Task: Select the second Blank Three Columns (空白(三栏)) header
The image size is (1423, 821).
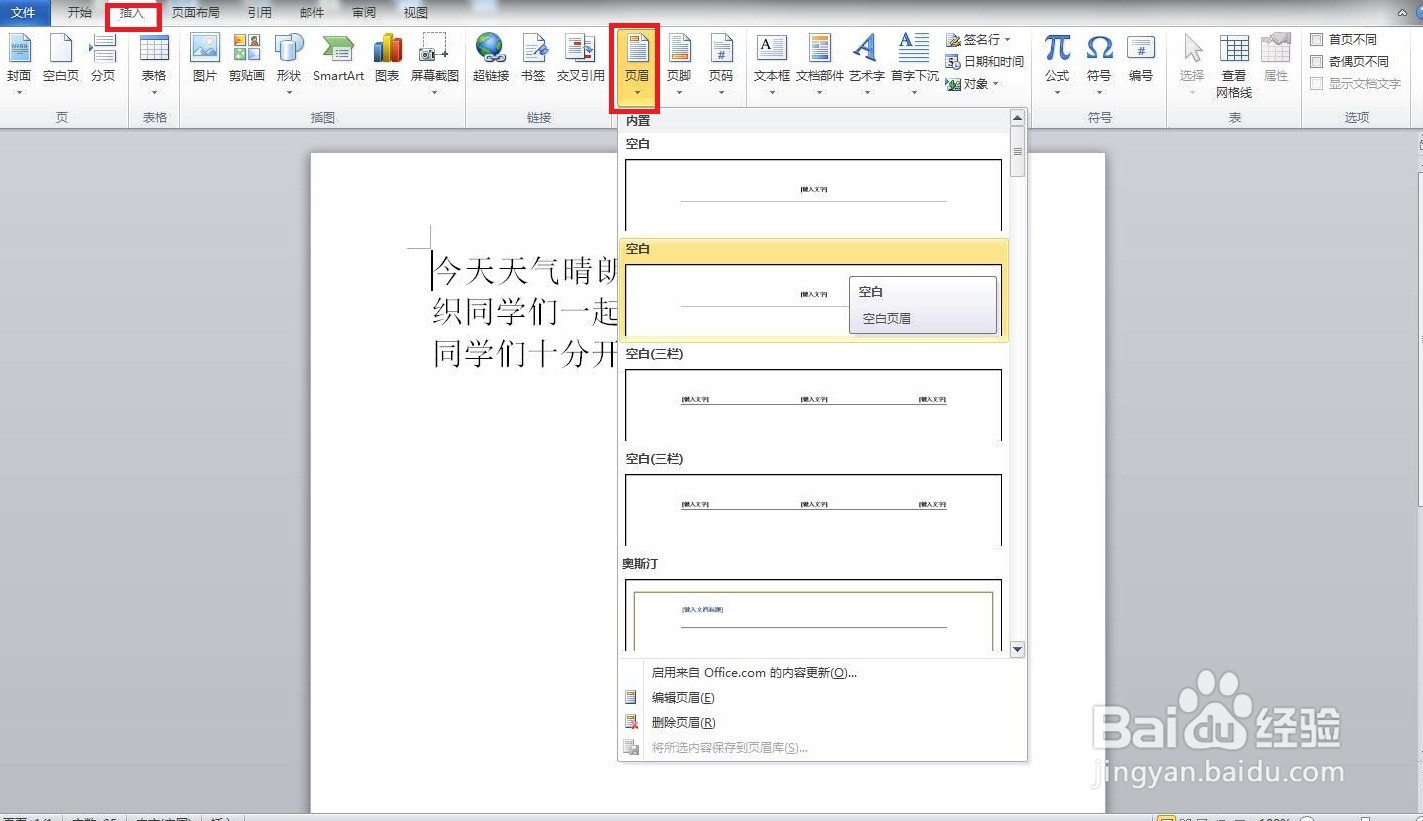Action: click(x=813, y=510)
